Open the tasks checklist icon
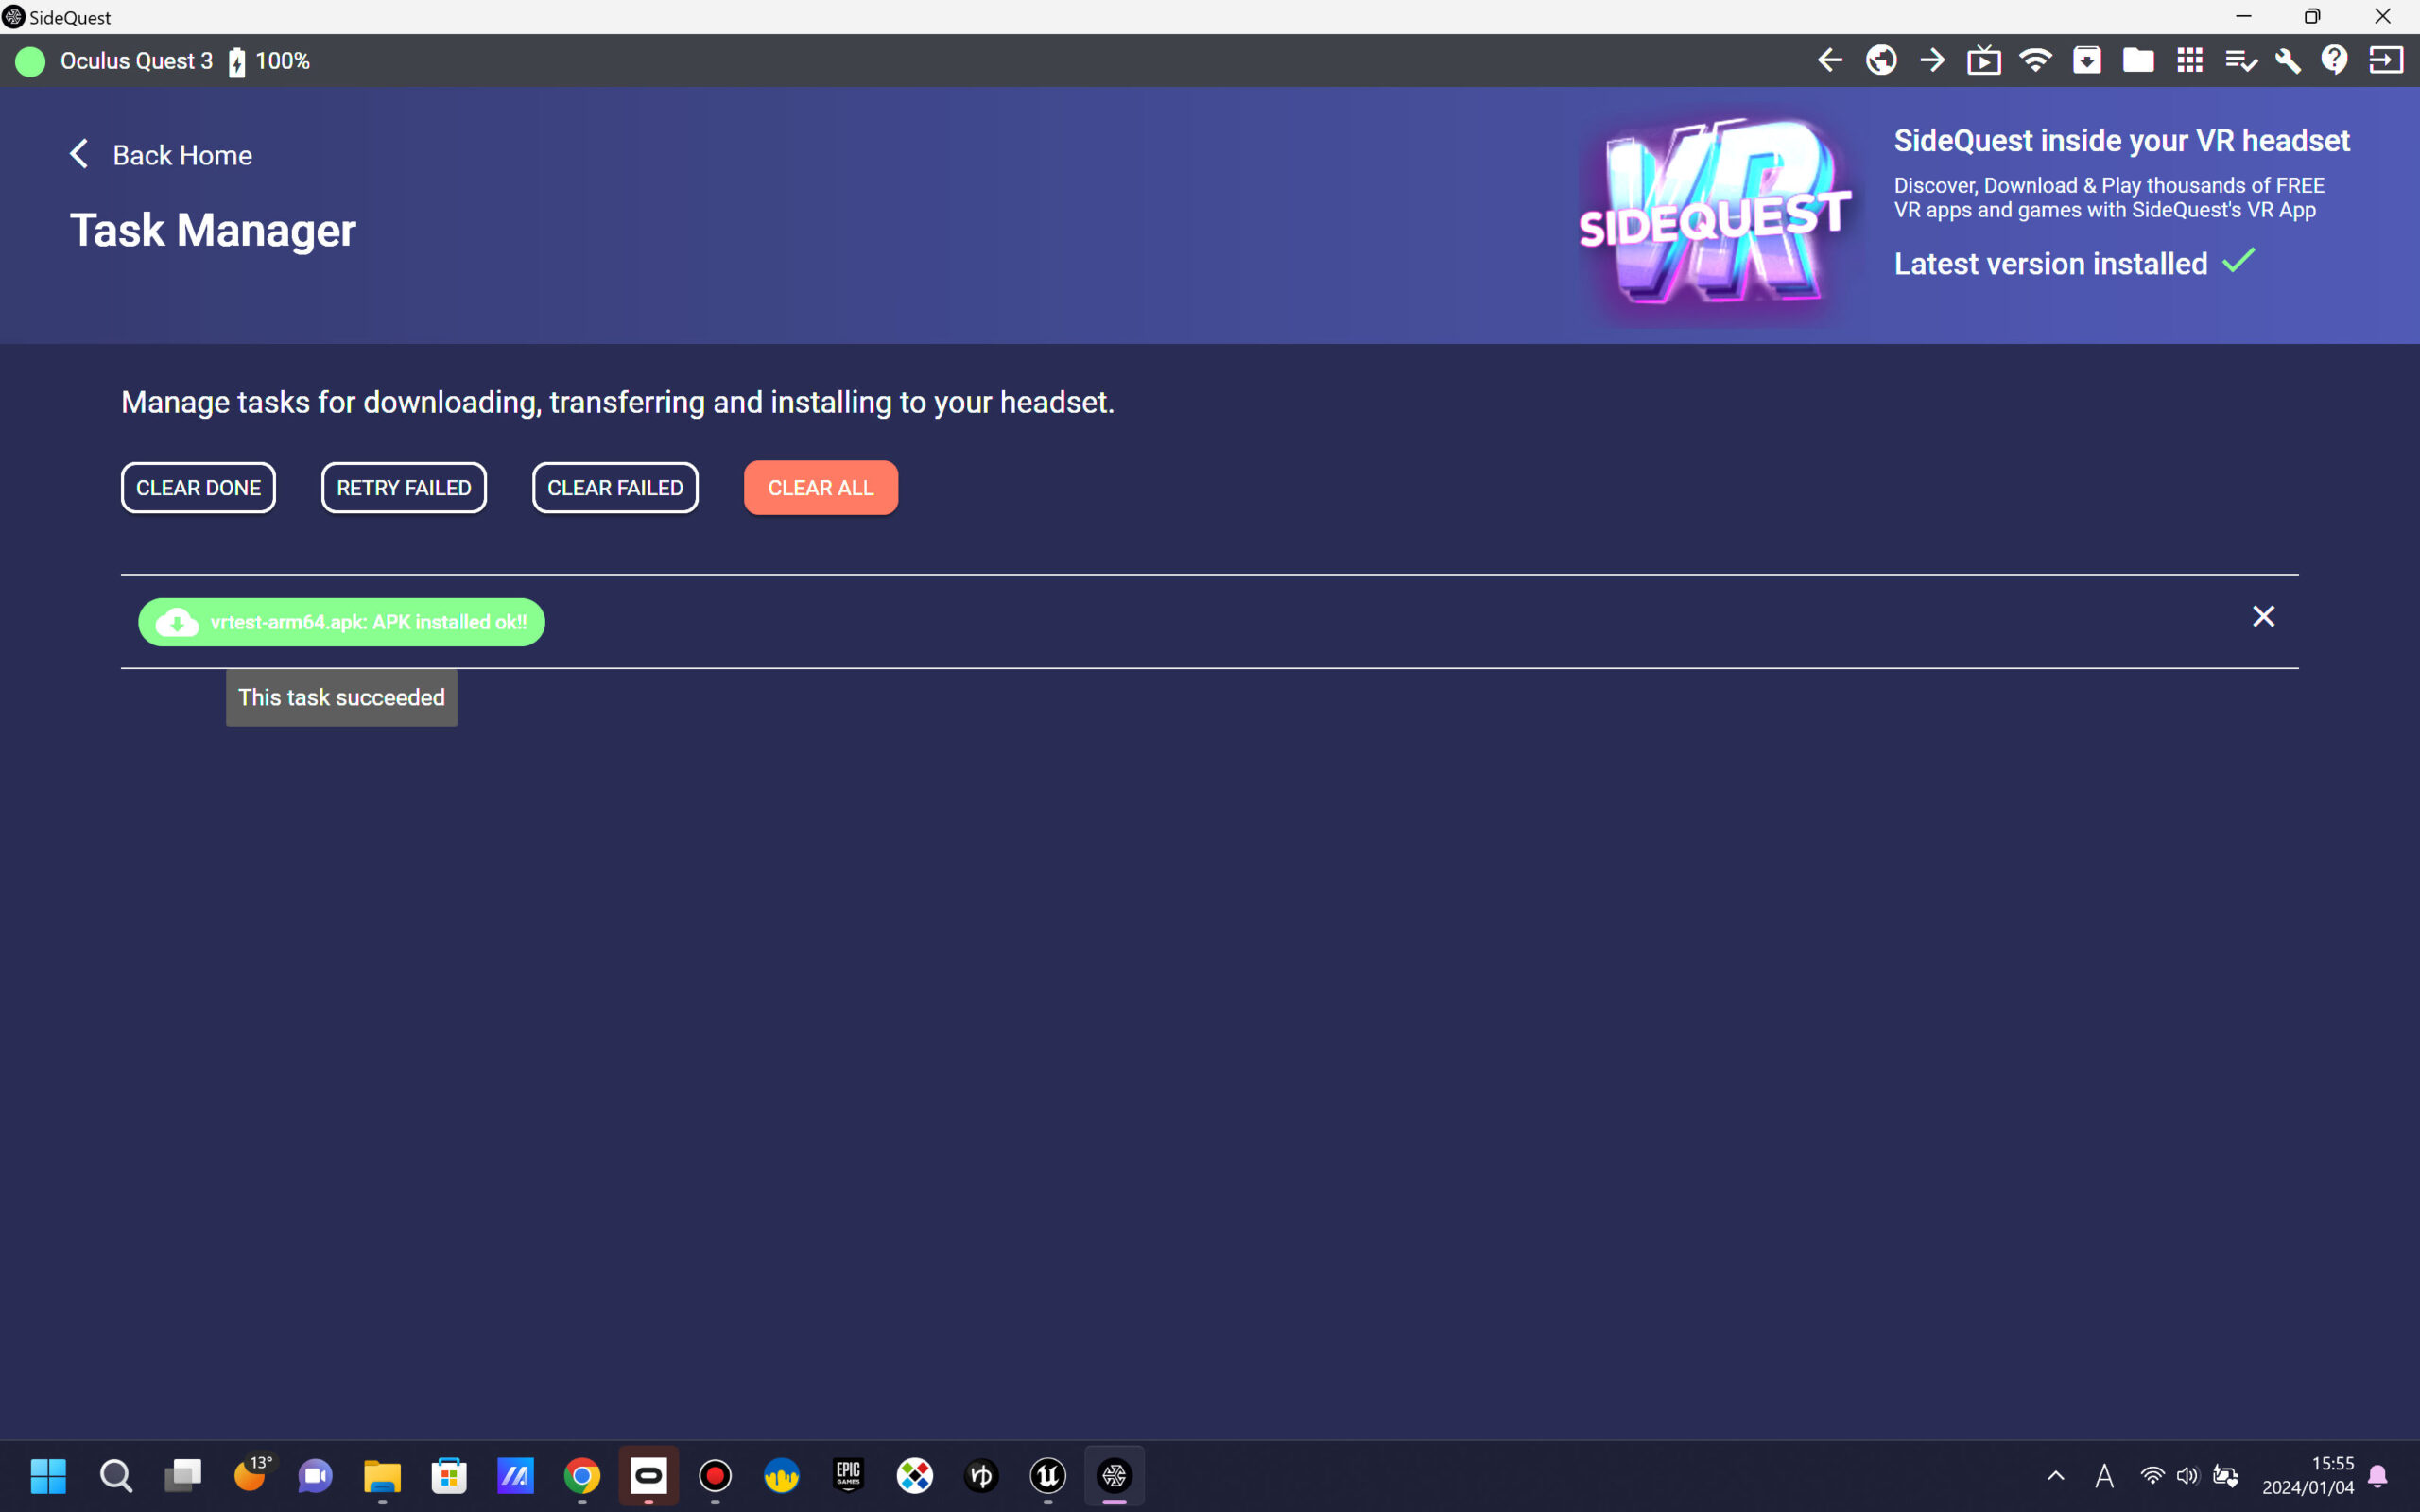 [x=2240, y=61]
